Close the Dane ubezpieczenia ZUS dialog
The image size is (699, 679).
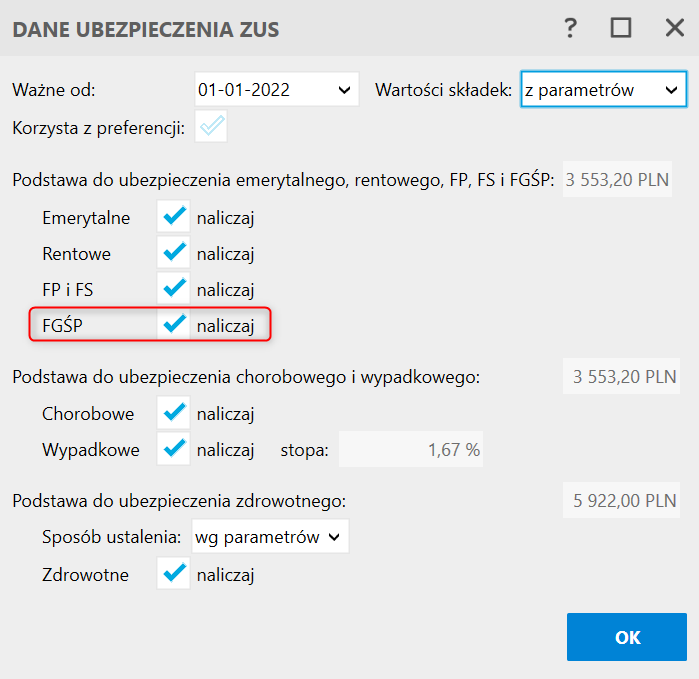coord(674,29)
